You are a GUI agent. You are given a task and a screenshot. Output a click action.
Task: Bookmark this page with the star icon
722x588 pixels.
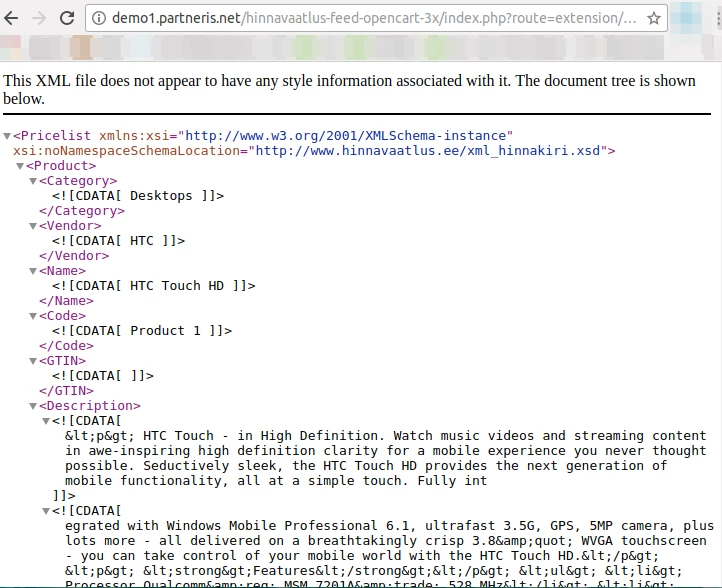point(653,18)
